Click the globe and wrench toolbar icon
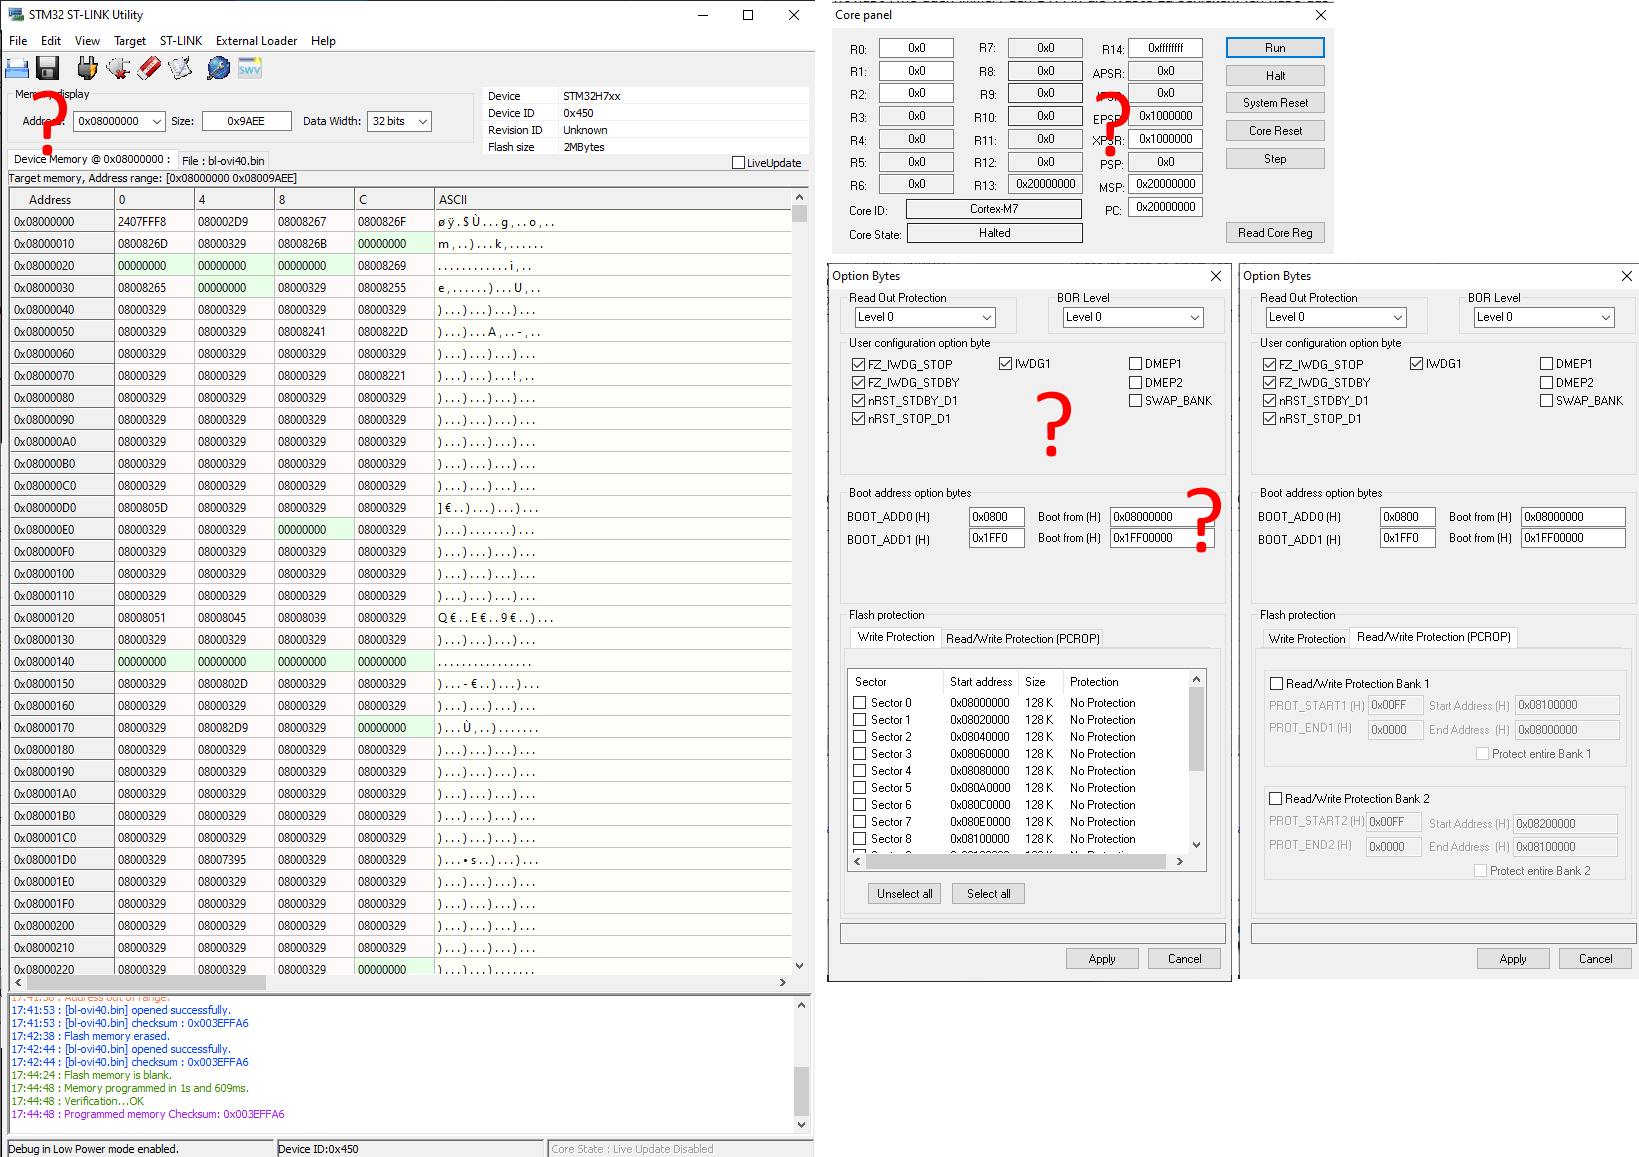1639x1157 pixels. pos(218,68)
